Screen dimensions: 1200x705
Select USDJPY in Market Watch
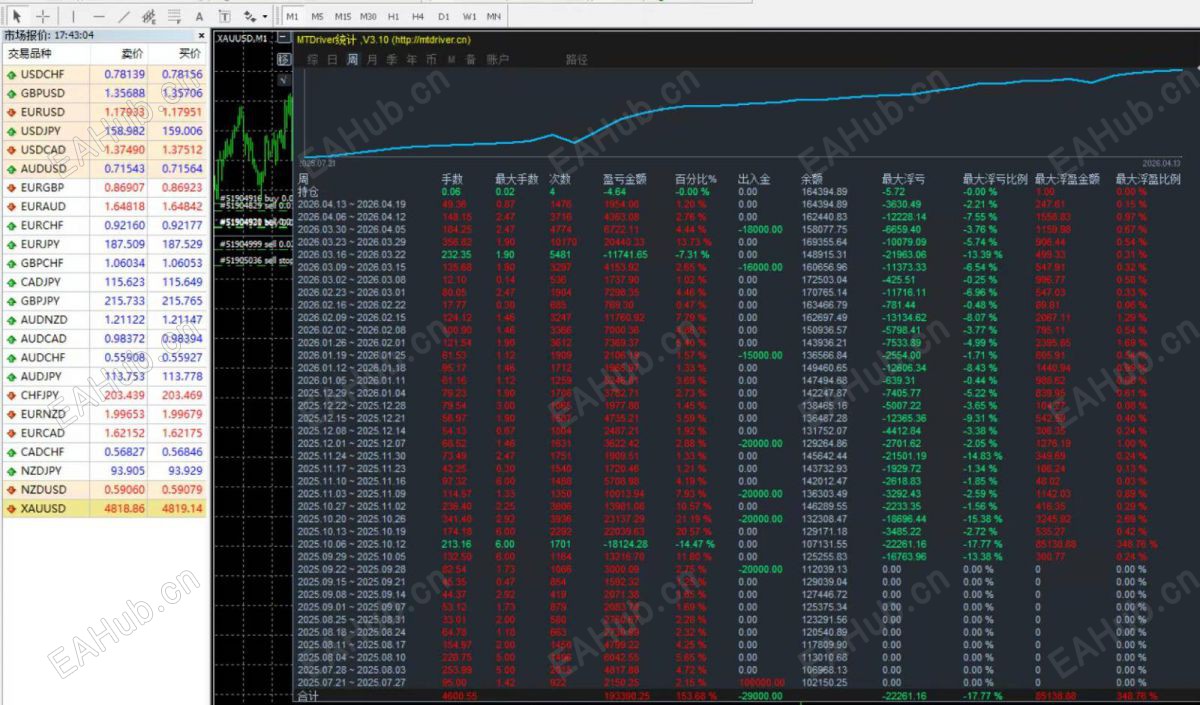(104, 131)
